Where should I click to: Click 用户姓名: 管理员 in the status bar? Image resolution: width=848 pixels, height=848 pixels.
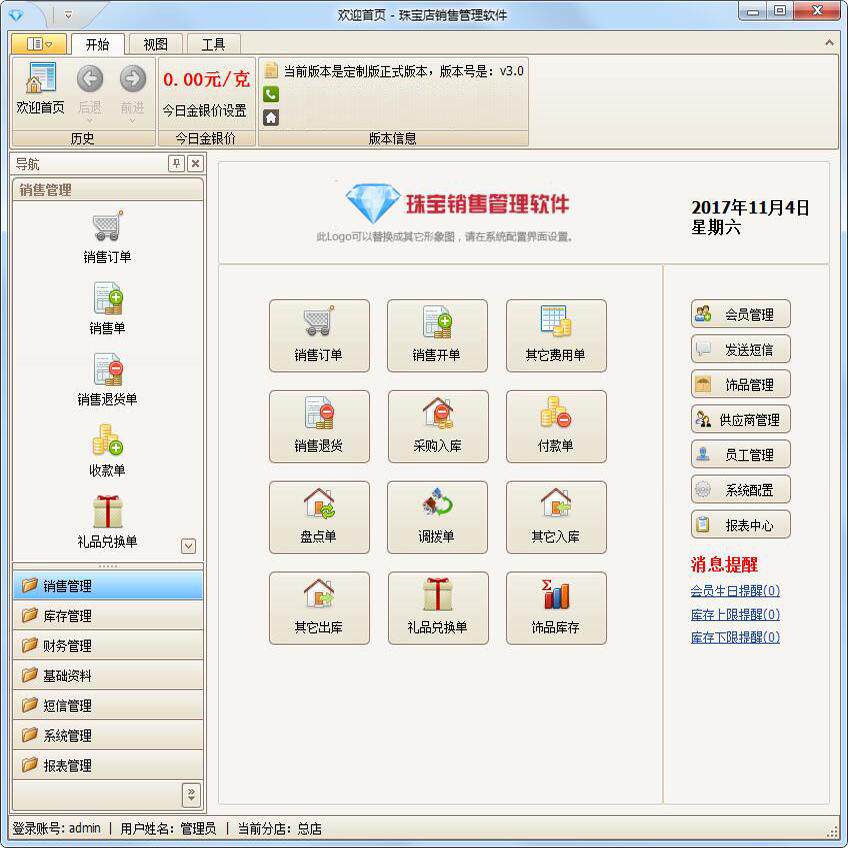tap(168, 828)
